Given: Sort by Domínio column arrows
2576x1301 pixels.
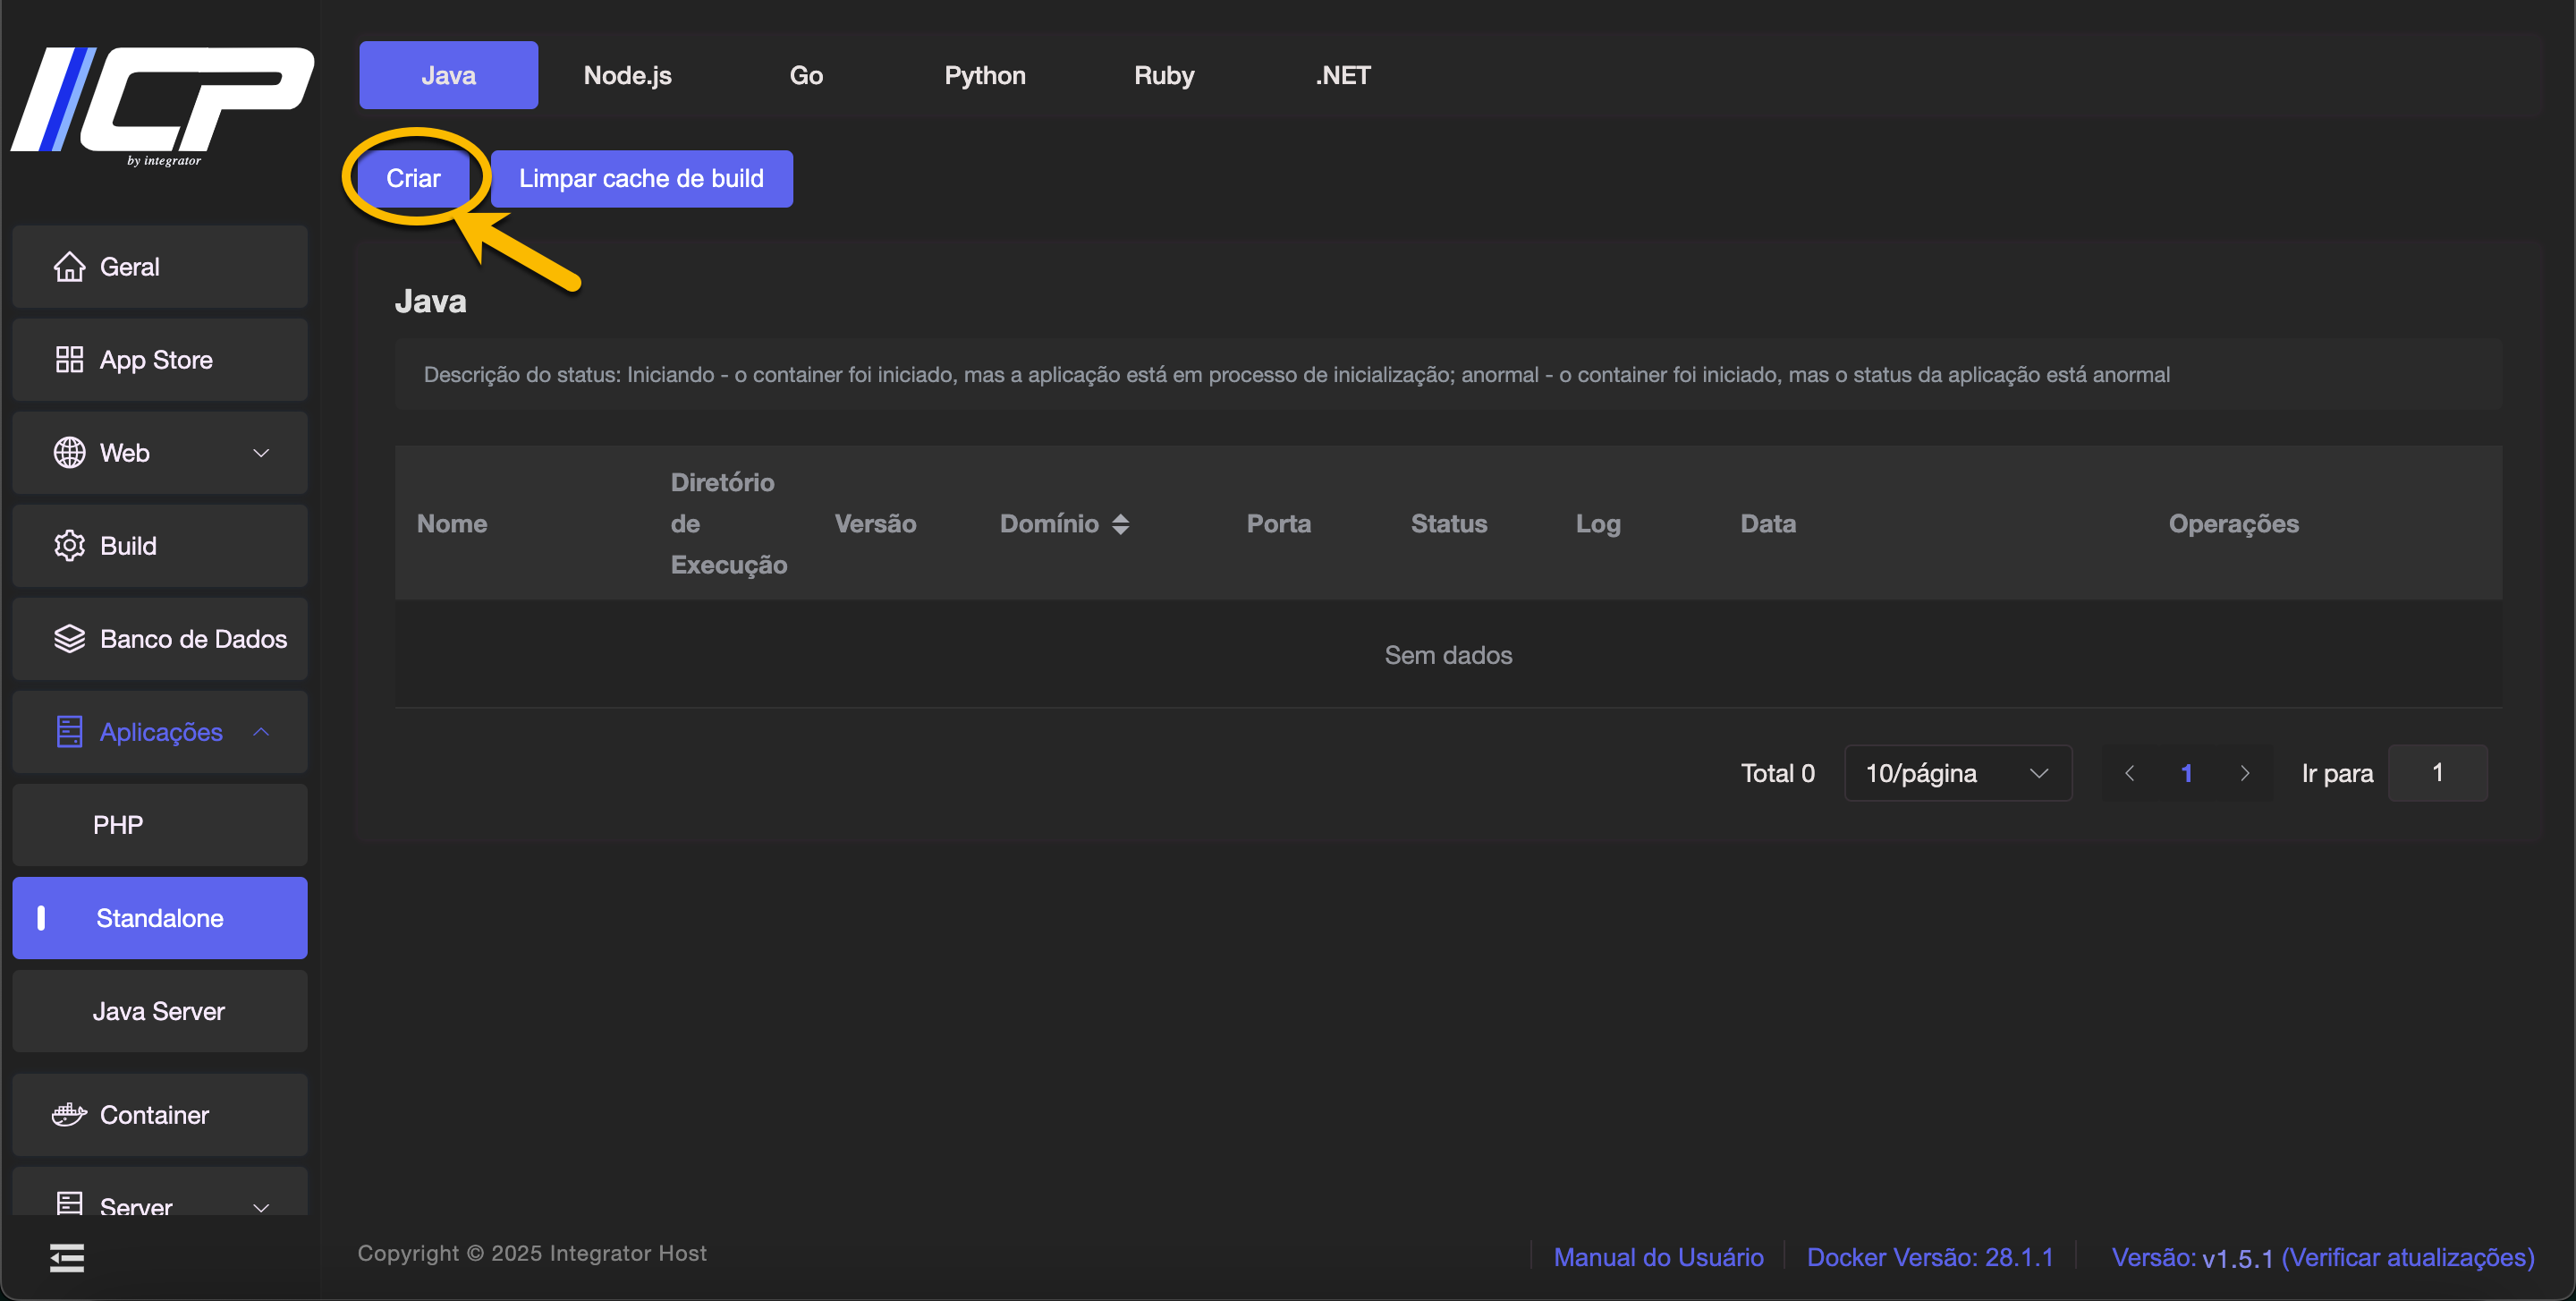Looking at the screenshot, I should (1121, 524).
